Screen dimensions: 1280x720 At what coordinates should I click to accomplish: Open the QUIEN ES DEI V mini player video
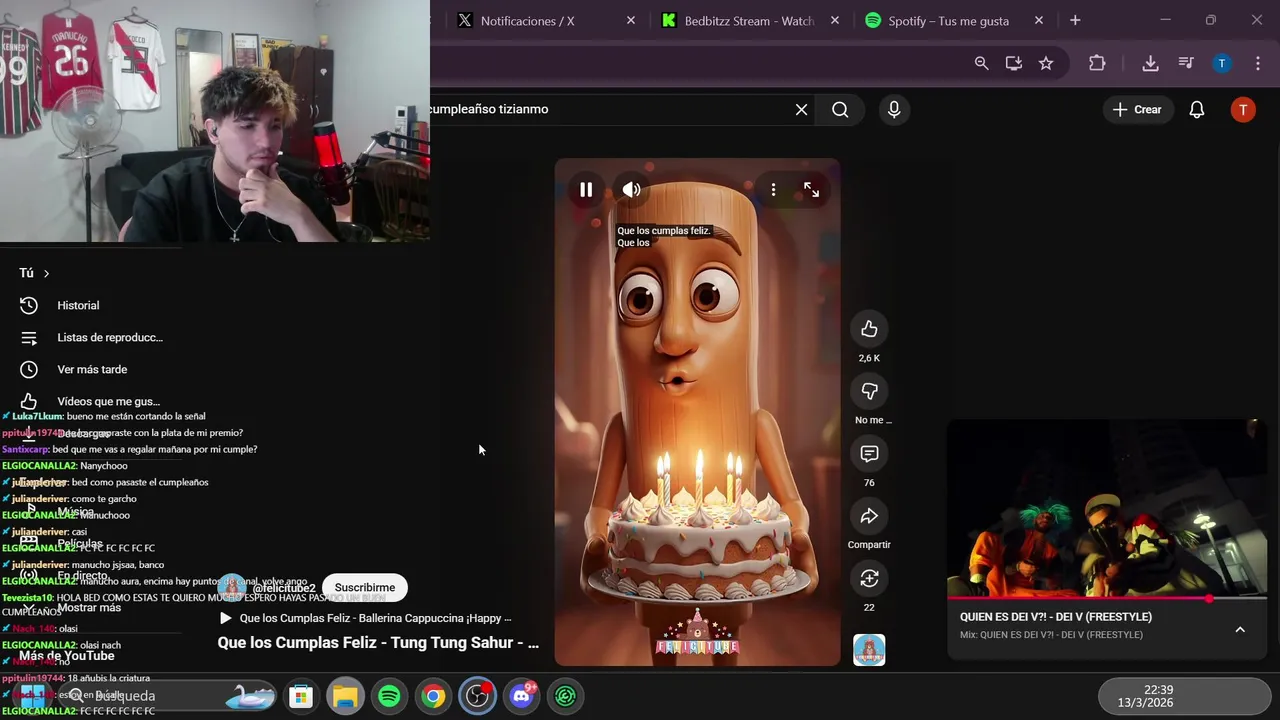tap(1107, 508)
